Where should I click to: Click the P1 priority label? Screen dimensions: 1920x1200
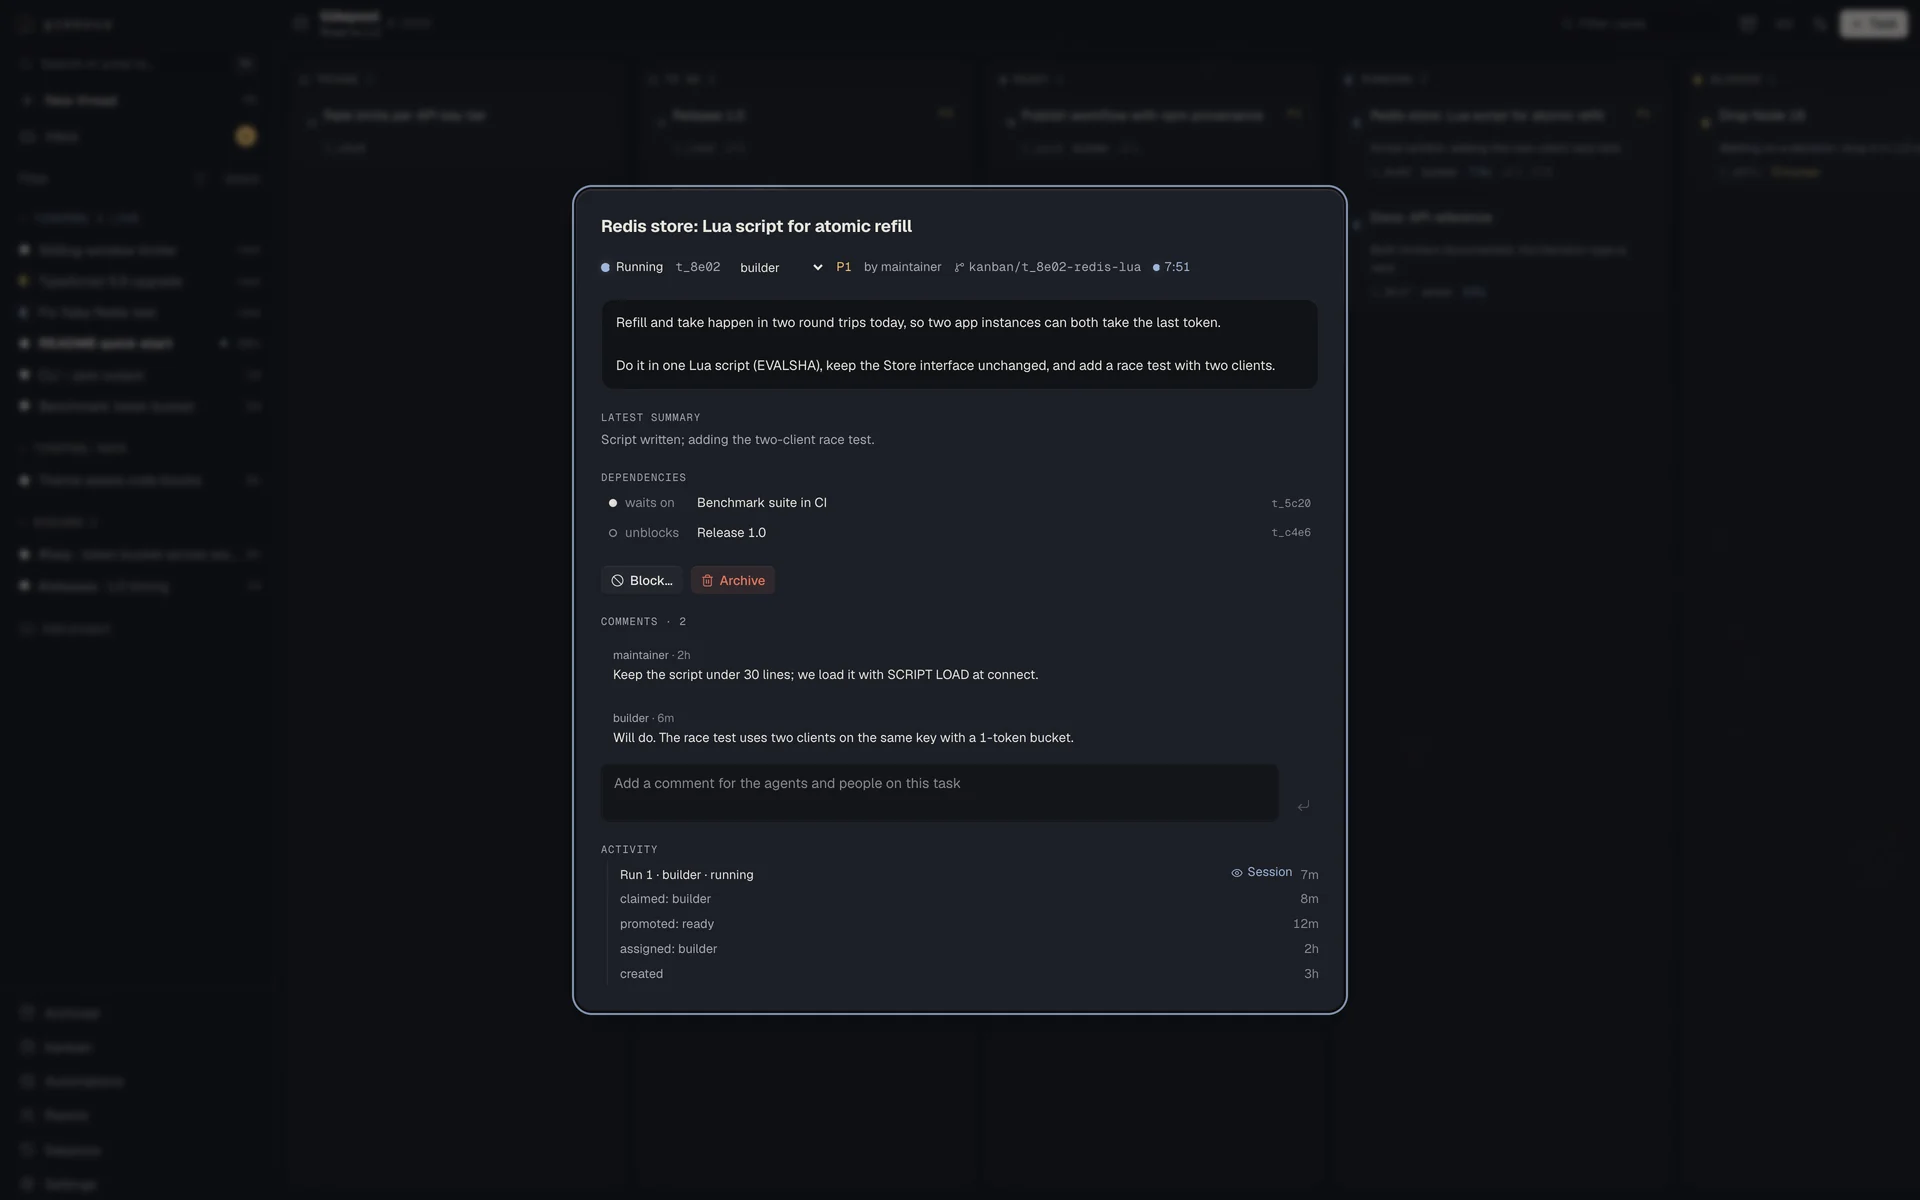click(x=844, y=267)
